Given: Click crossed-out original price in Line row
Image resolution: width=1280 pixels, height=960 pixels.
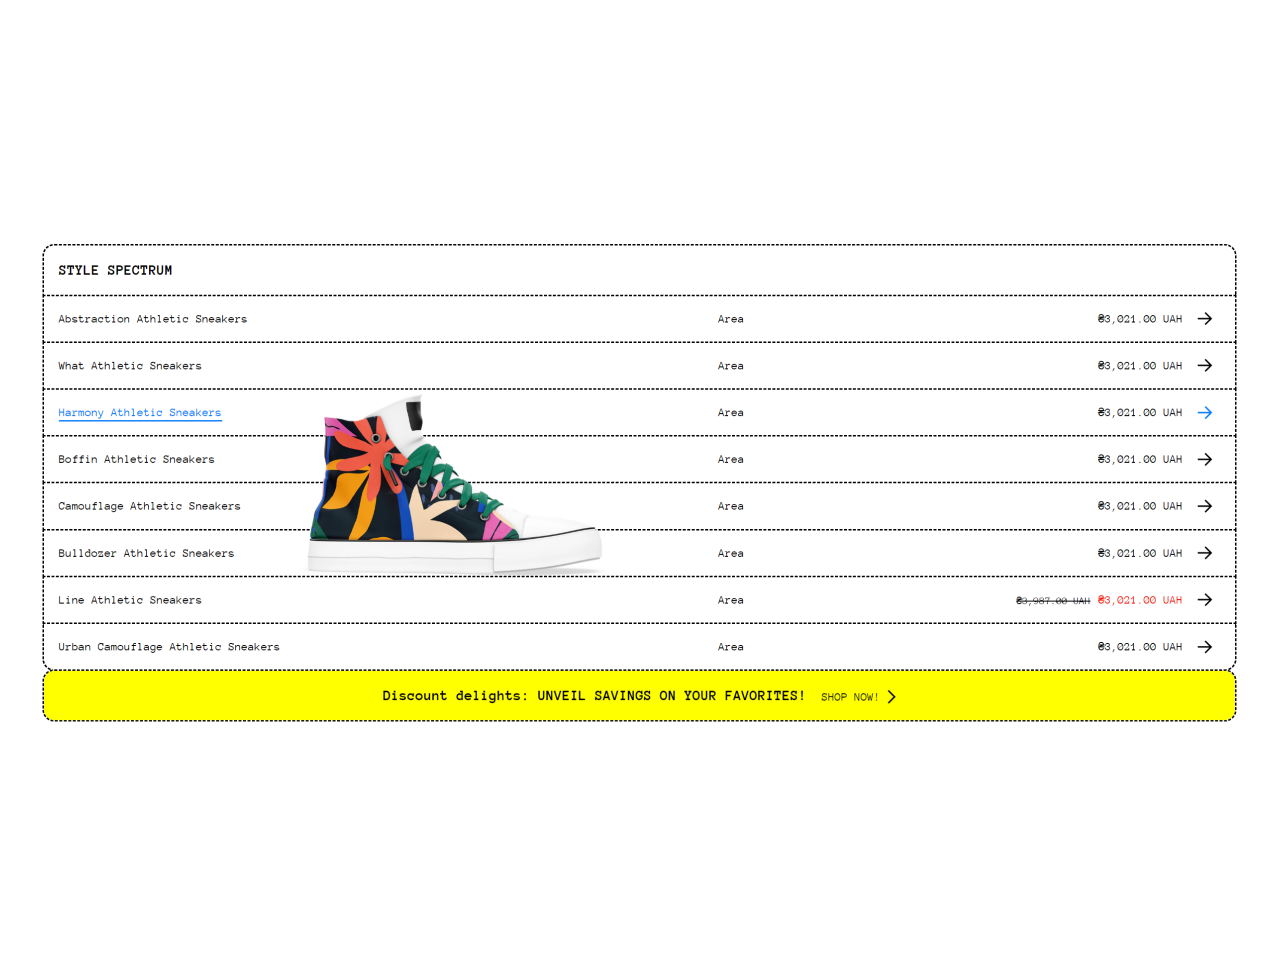Looking at the screenshot, I should pyautogui.click(x=1053, y=601).
